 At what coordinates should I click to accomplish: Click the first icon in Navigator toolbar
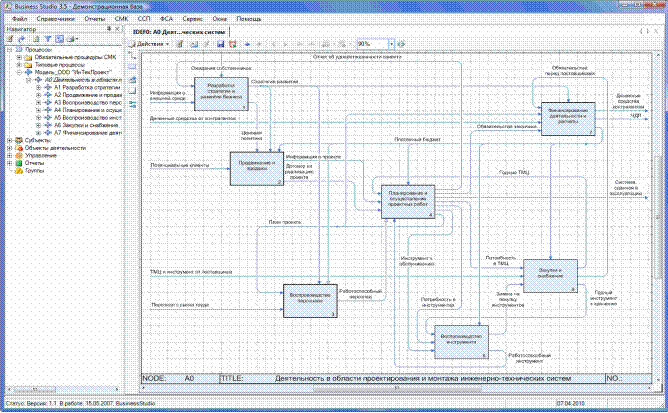[x=9, y=39]
